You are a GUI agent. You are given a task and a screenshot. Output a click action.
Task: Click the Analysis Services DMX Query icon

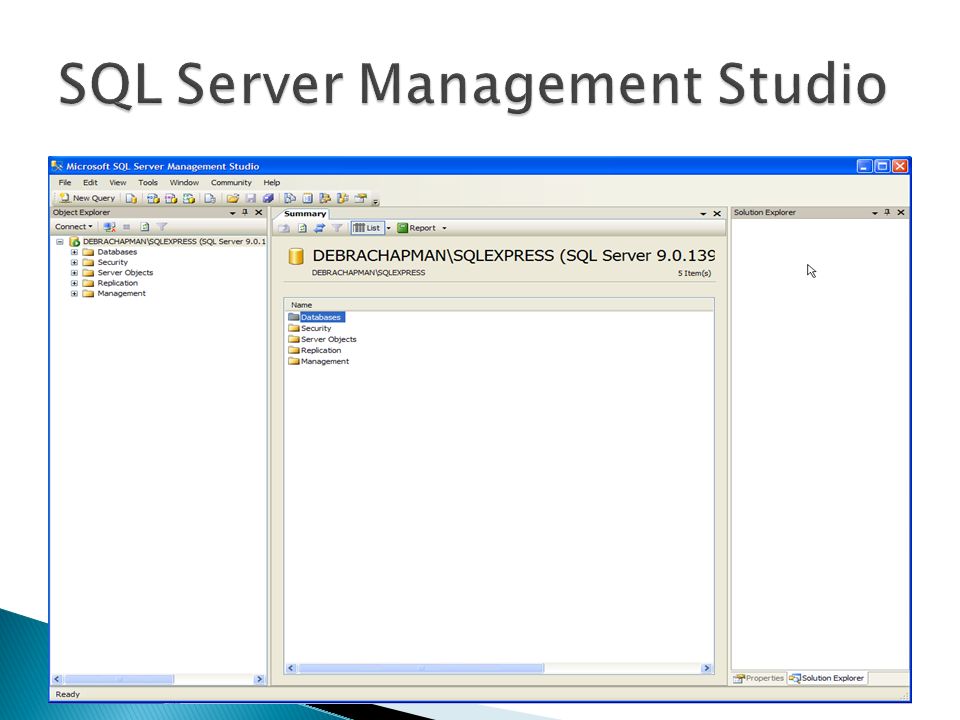(x=171, y=198)
